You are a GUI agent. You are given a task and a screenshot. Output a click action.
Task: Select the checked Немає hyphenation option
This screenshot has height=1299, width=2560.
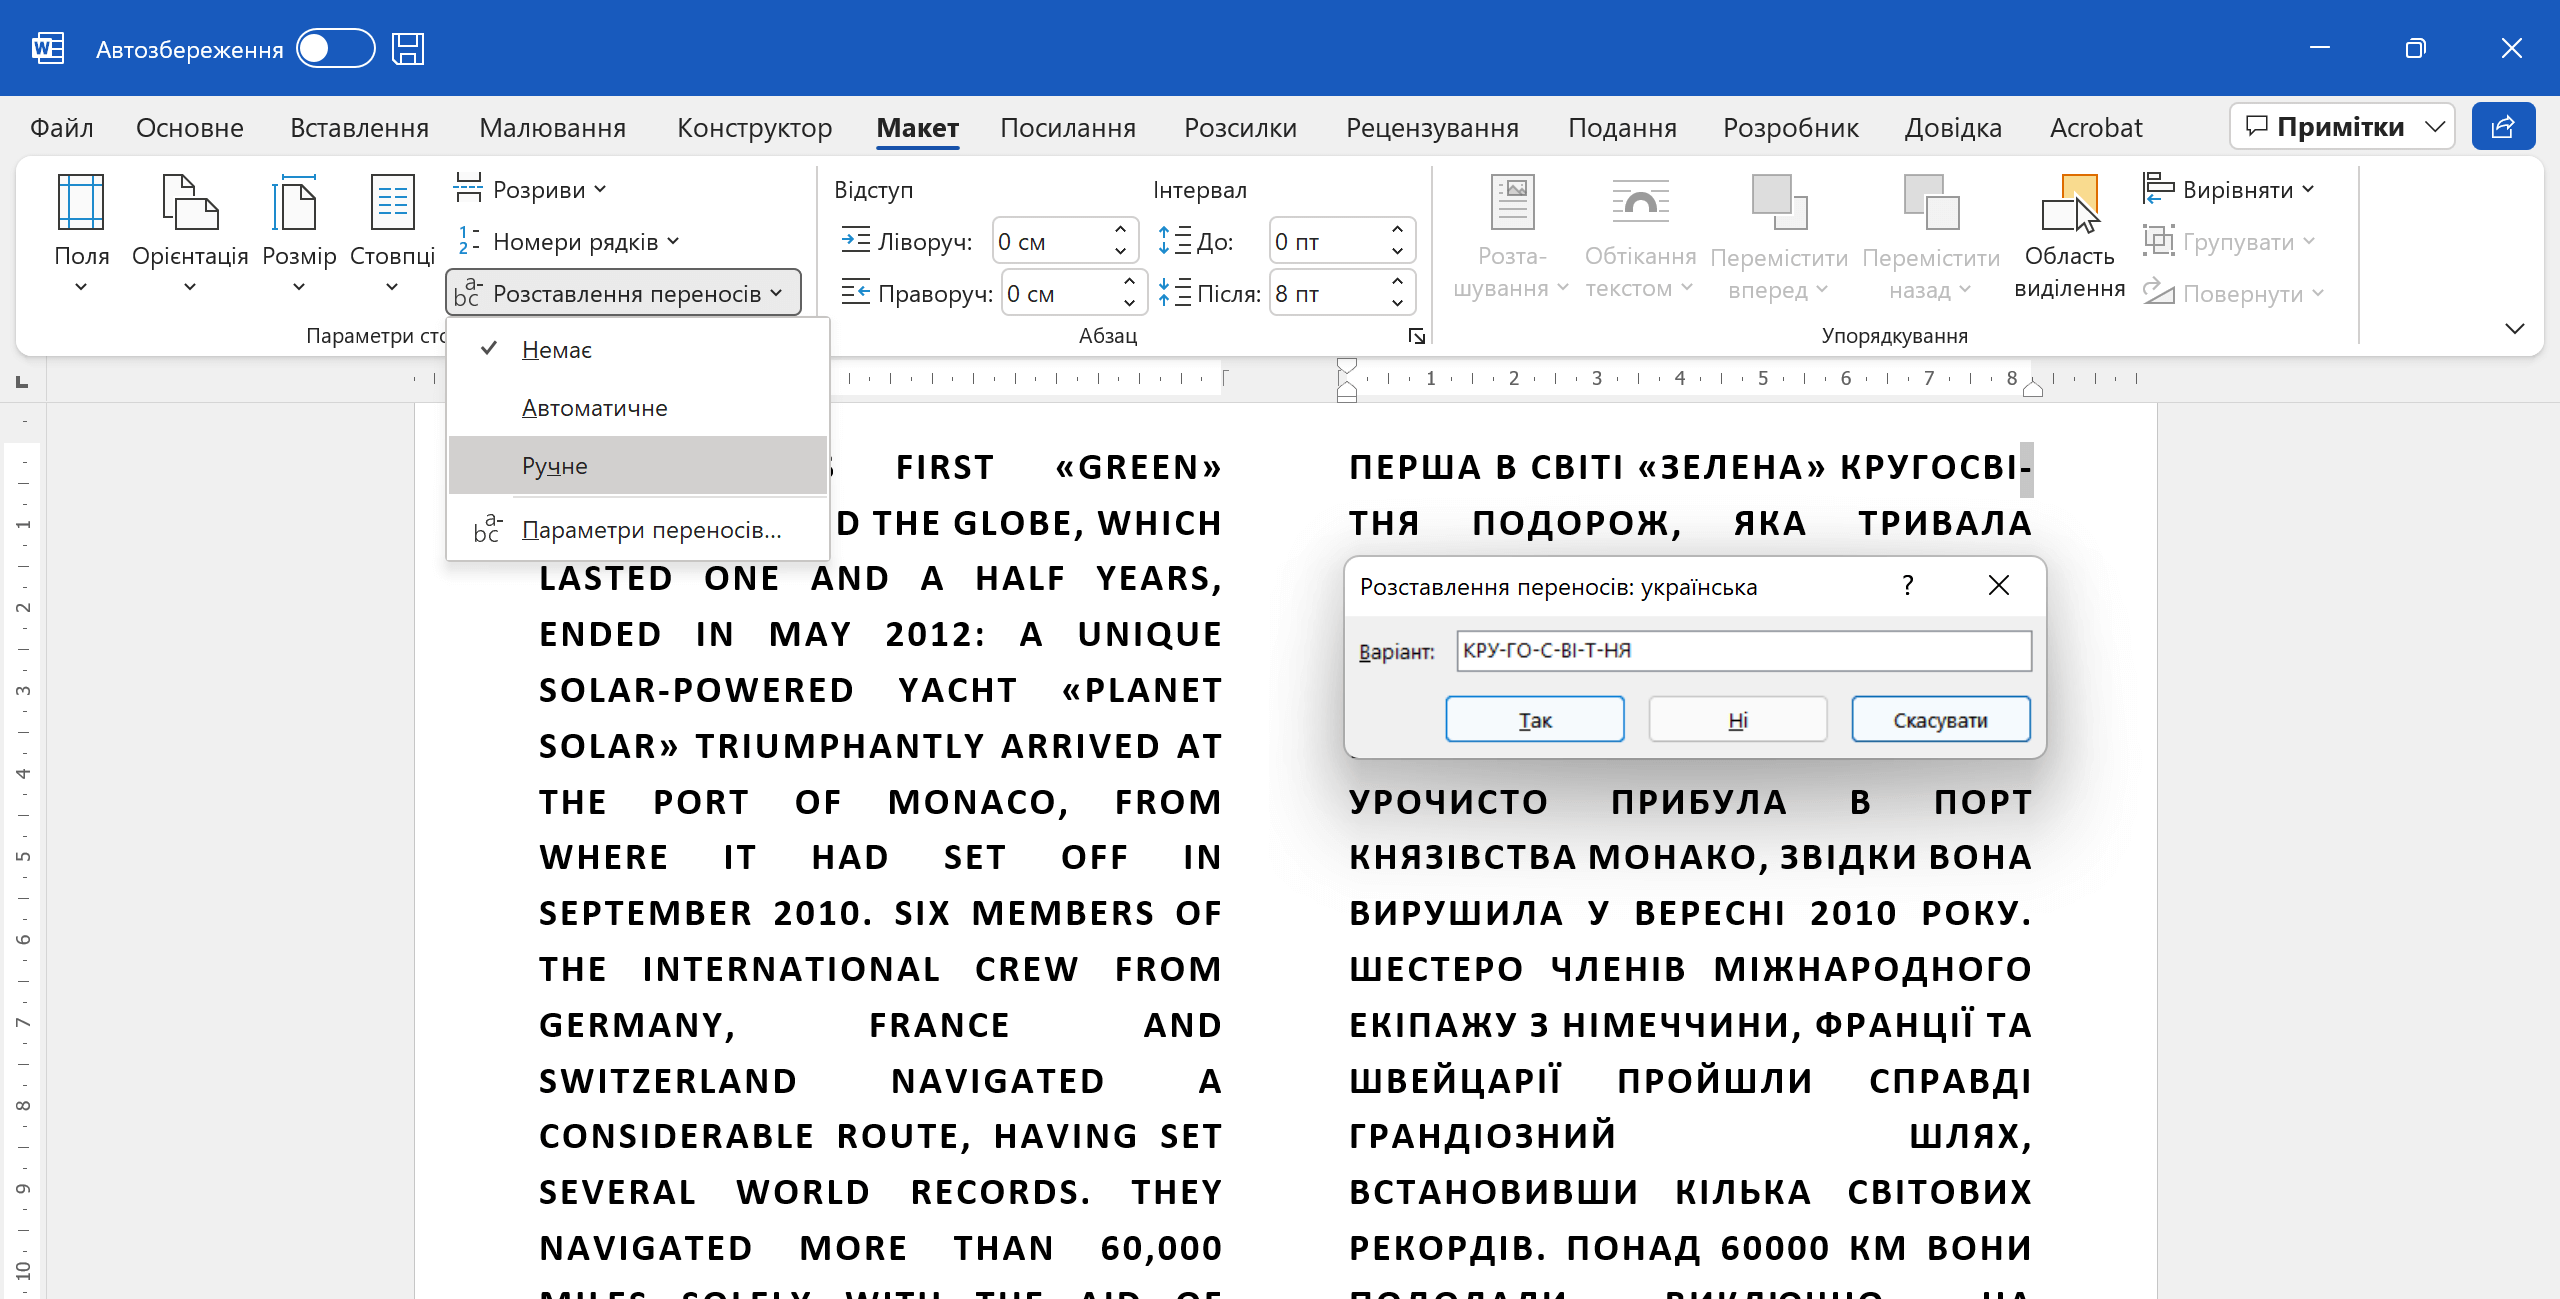[x=557, y=350]
